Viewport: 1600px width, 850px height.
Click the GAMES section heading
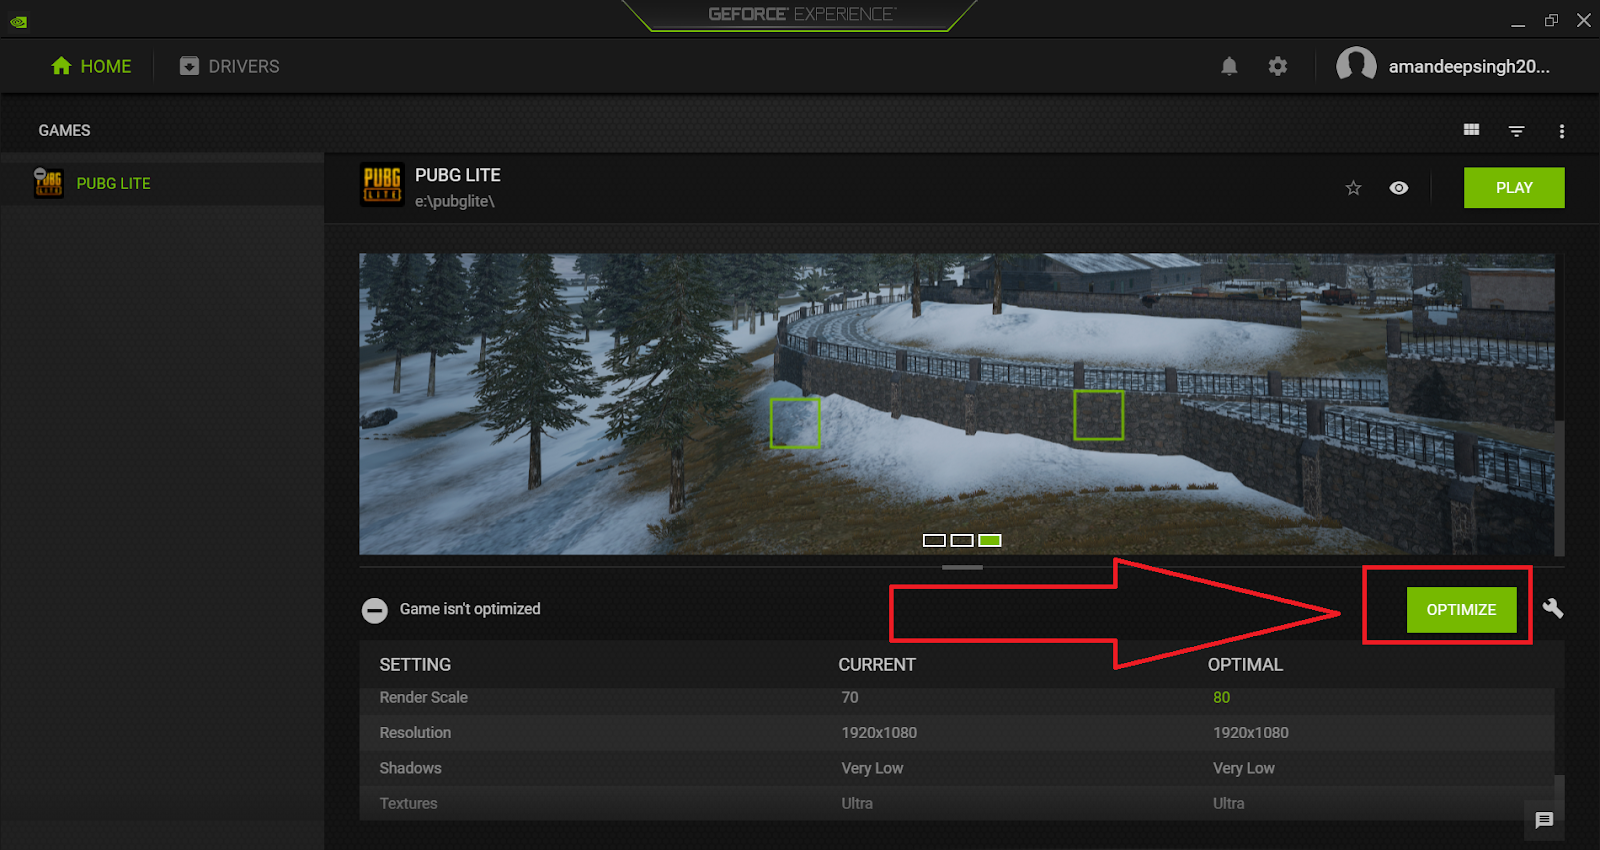coord(64,131)
